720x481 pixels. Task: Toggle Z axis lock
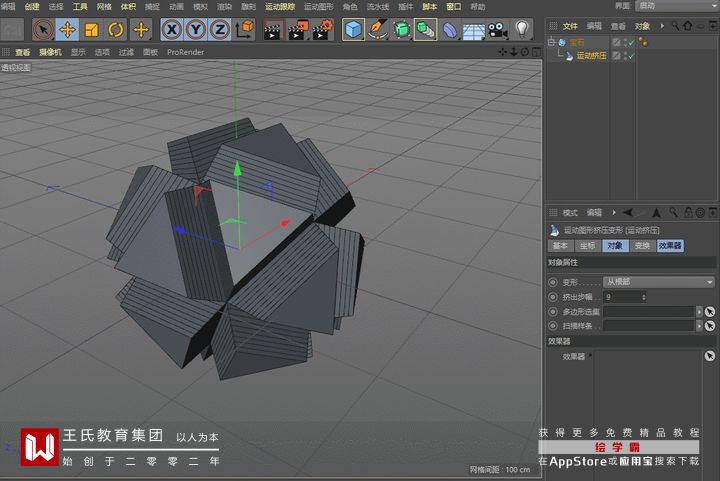[x=220, y=30]
